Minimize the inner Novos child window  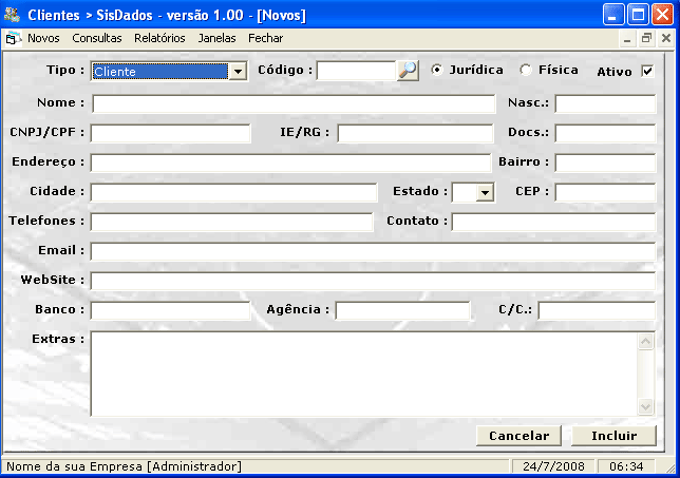(x=627, y=39)
